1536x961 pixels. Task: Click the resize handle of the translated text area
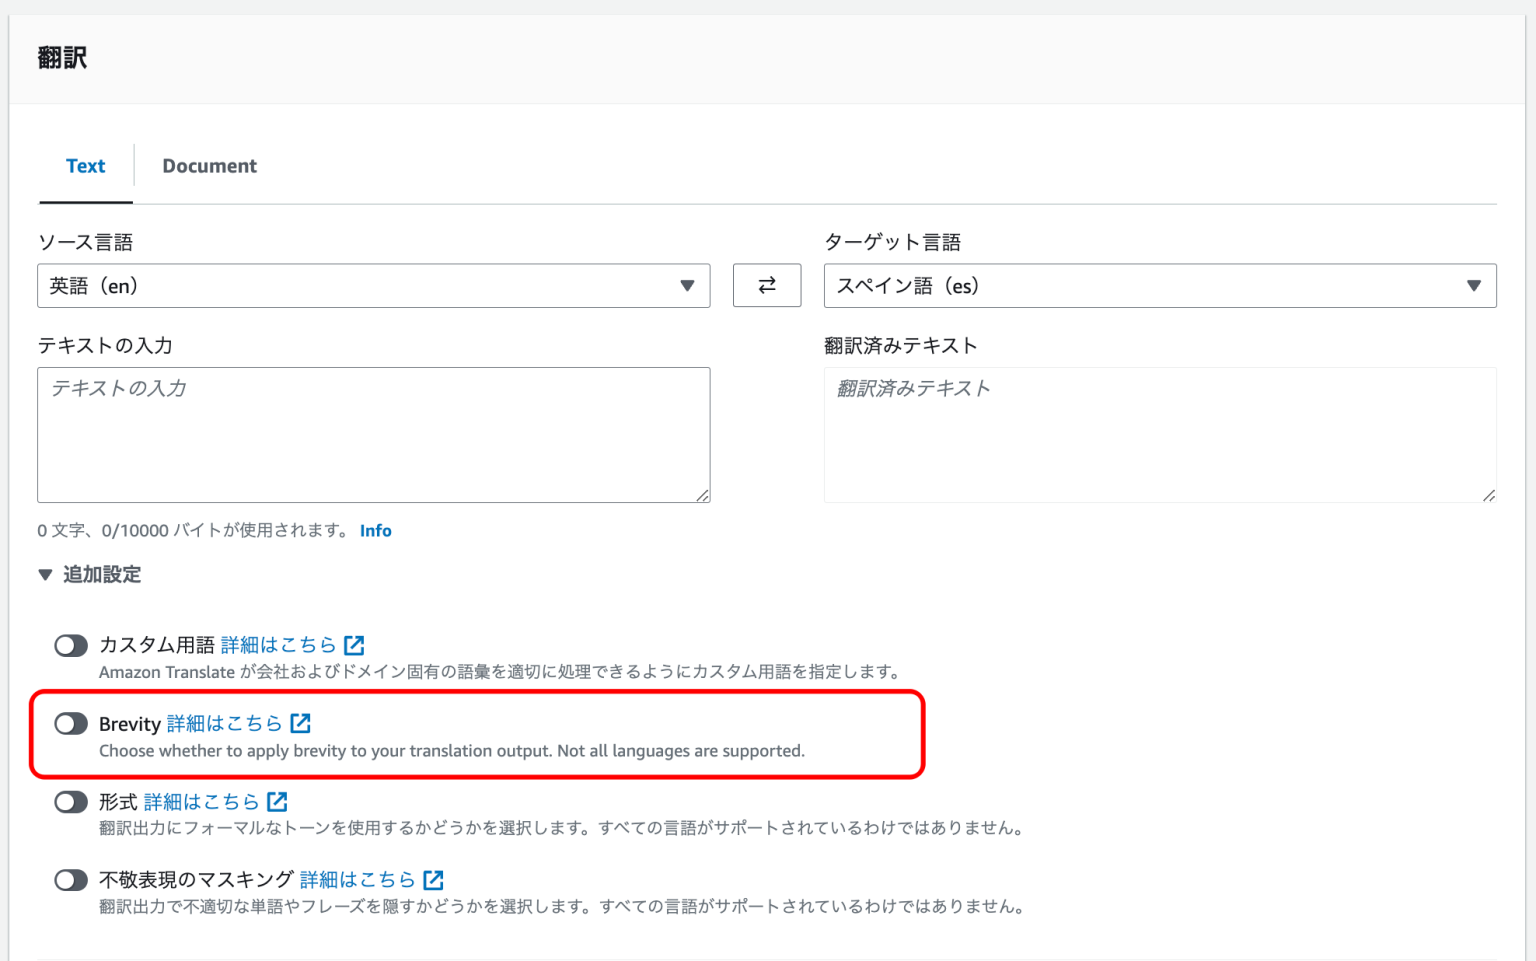(1489, 495)
